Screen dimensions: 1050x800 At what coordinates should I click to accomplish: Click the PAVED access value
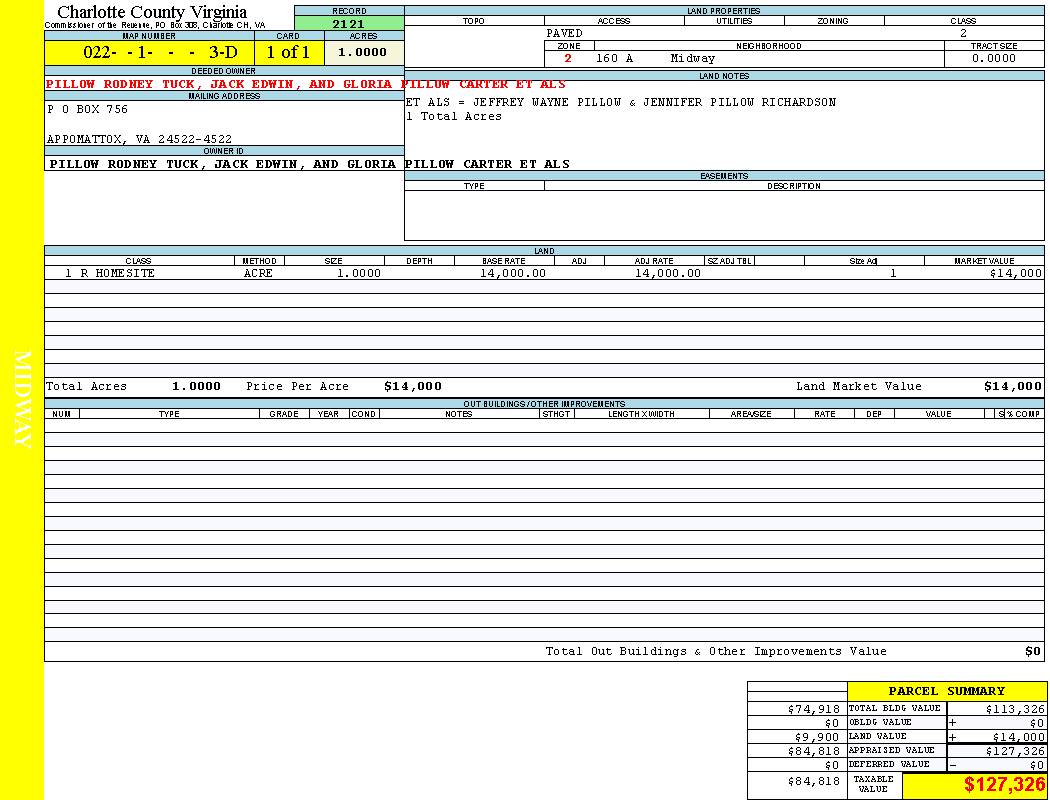coord(565,33)
